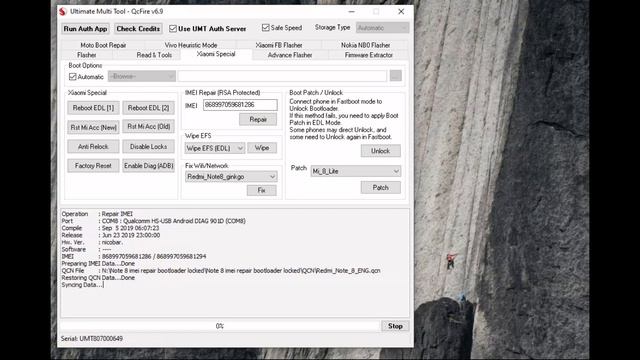Open Redmi_Note8_ginkgo model dropdown
The width and height of the screenshot is (640, 360).
pyautogui.click(x=231, y=177)
